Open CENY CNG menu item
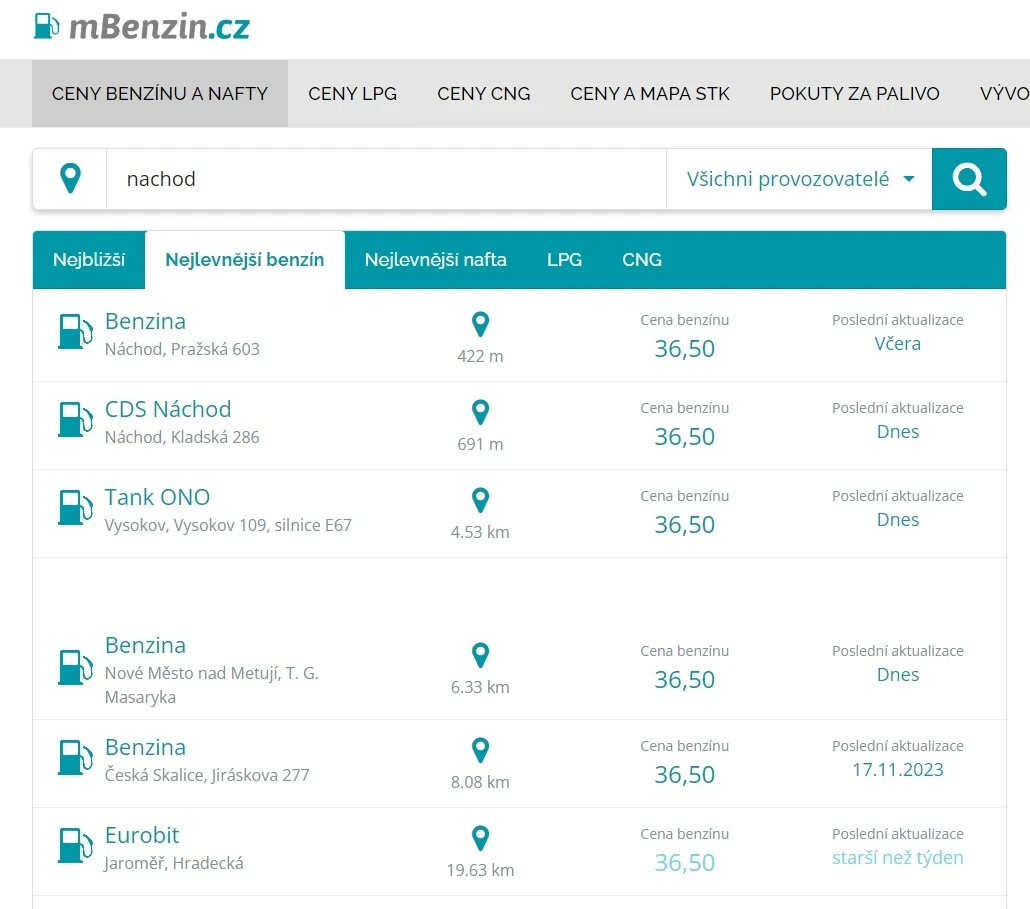The image size is (1030, 909). pos(483,93)
